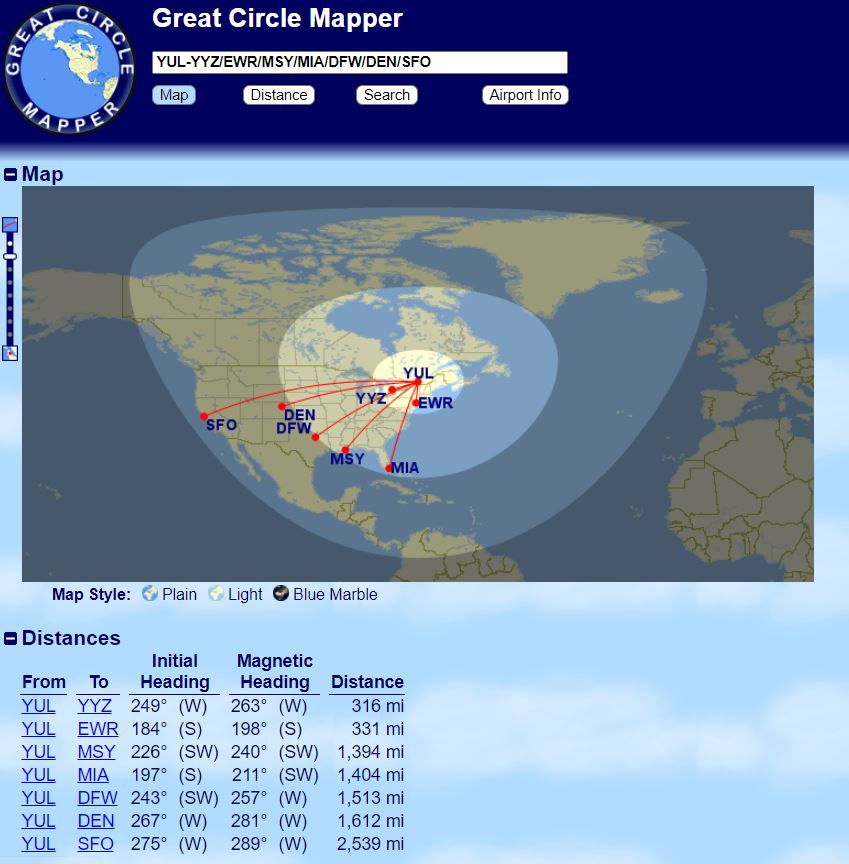Open the DEN airport link in the table
The width and height of the screenshot is (849, 864).
pos(98,820)
